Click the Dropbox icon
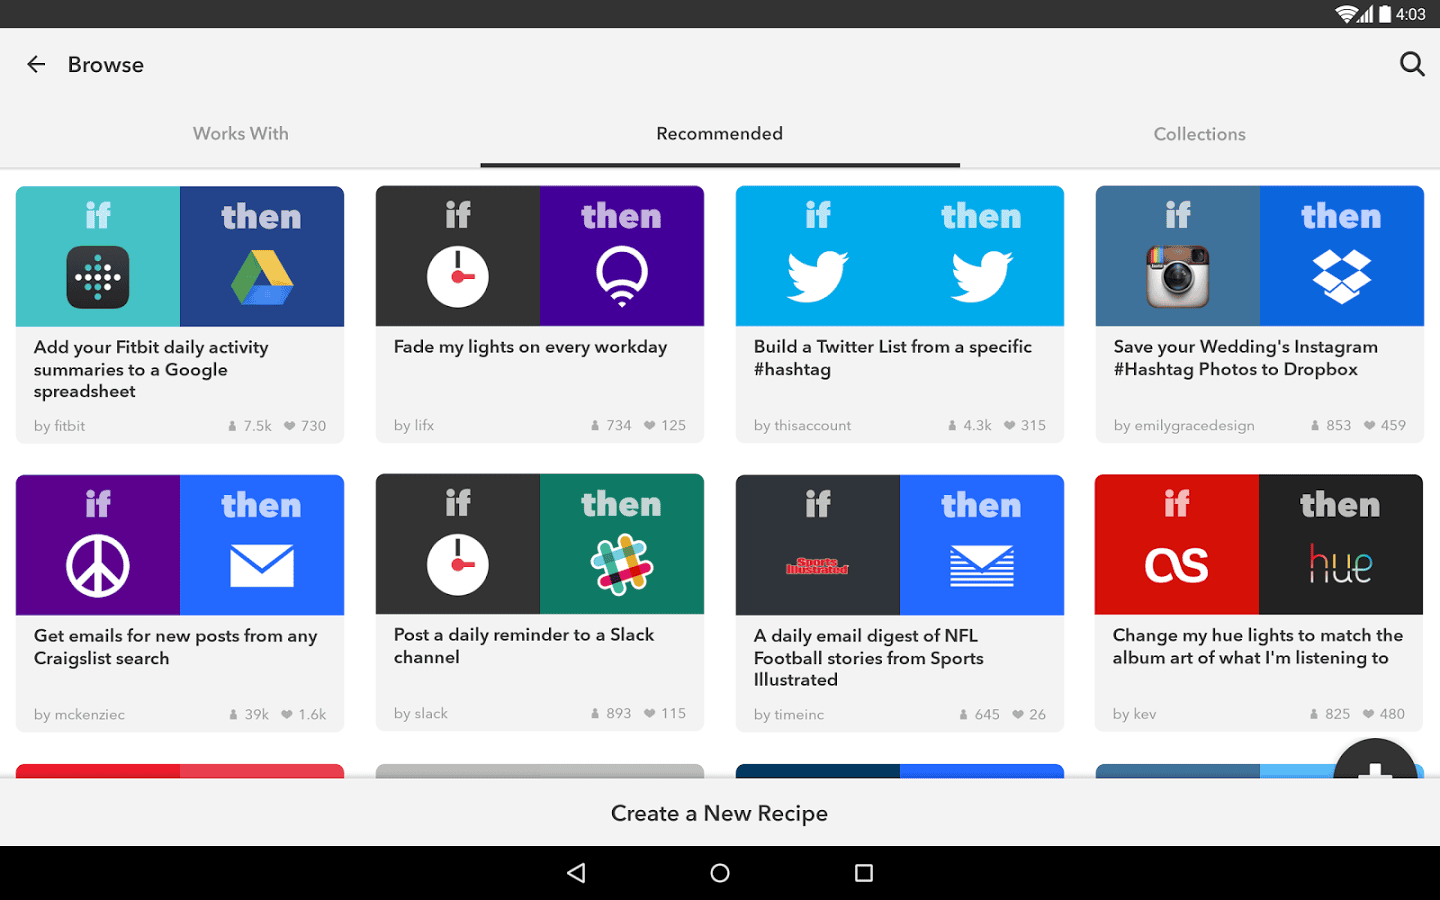Image resolution: width=1440 pixels, height=900 pixels. (x=1342, y=276)
